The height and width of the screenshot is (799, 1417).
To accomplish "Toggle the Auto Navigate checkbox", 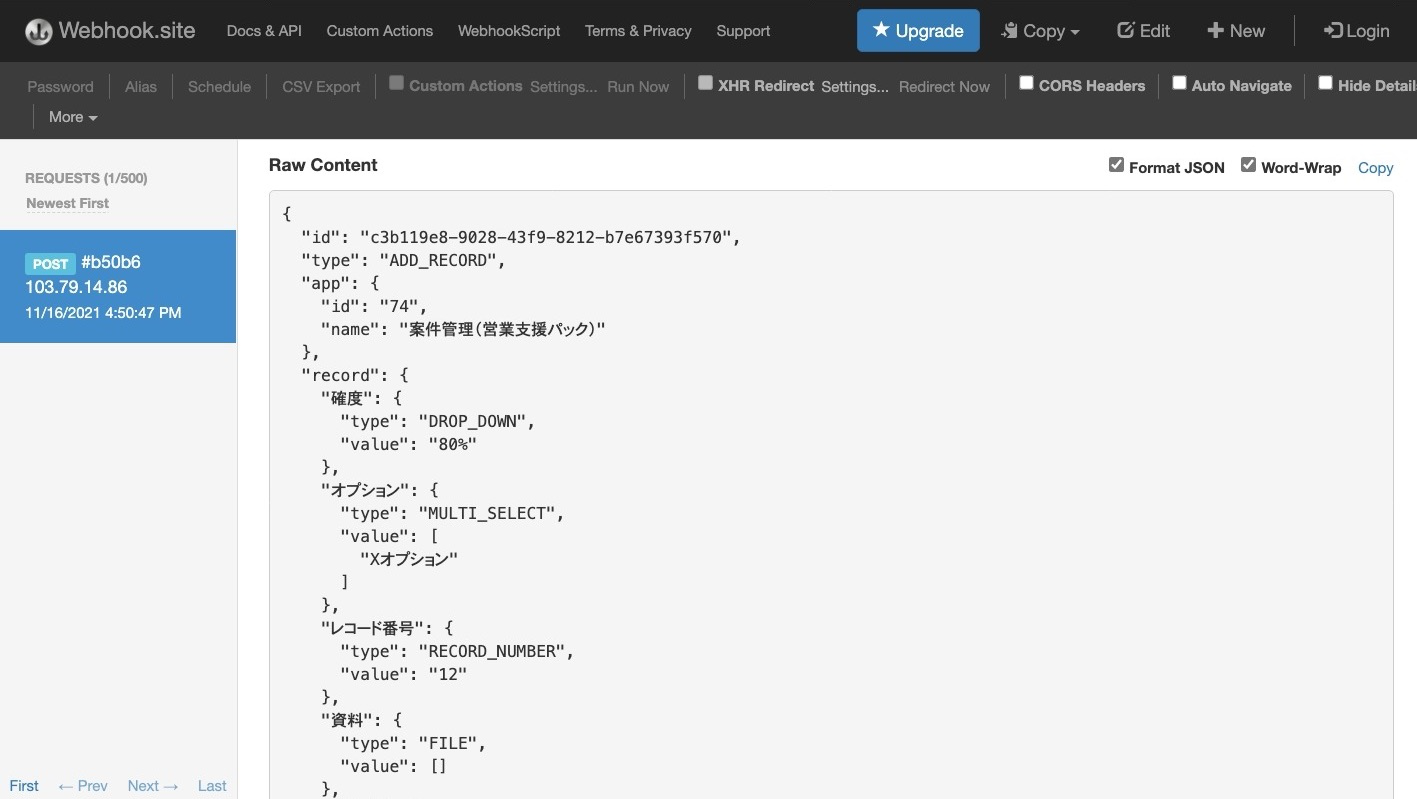I will (1179, 83).
